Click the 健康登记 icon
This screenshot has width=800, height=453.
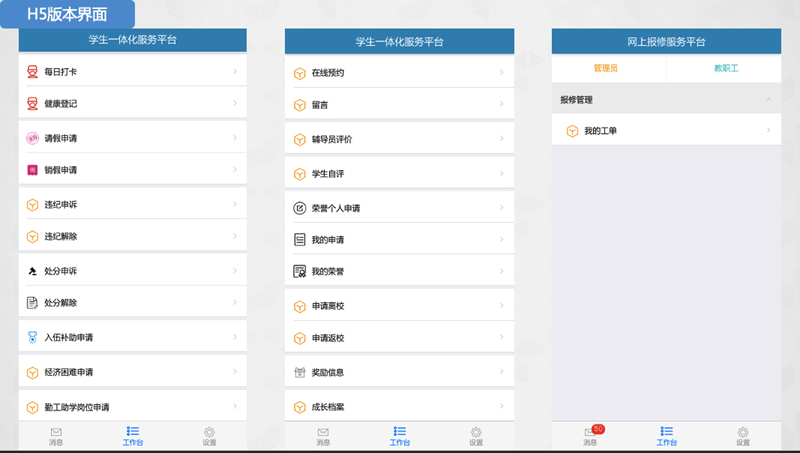(x=32, y=103)
